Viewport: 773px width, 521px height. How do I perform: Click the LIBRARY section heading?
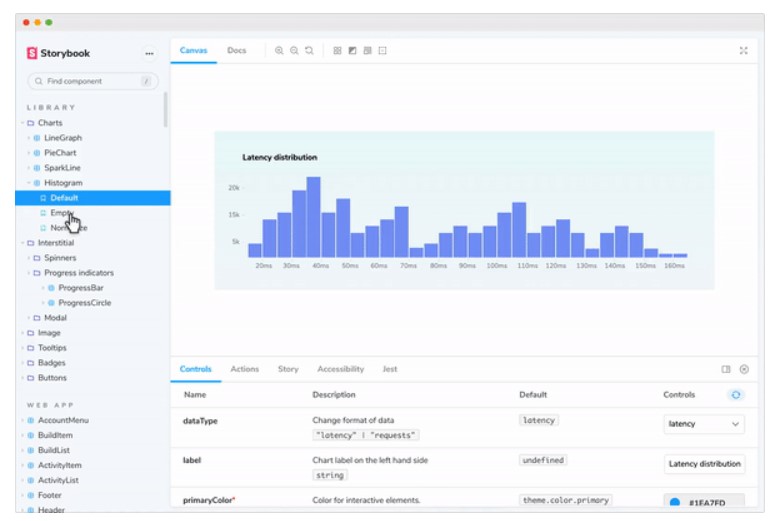coord(51,107)
